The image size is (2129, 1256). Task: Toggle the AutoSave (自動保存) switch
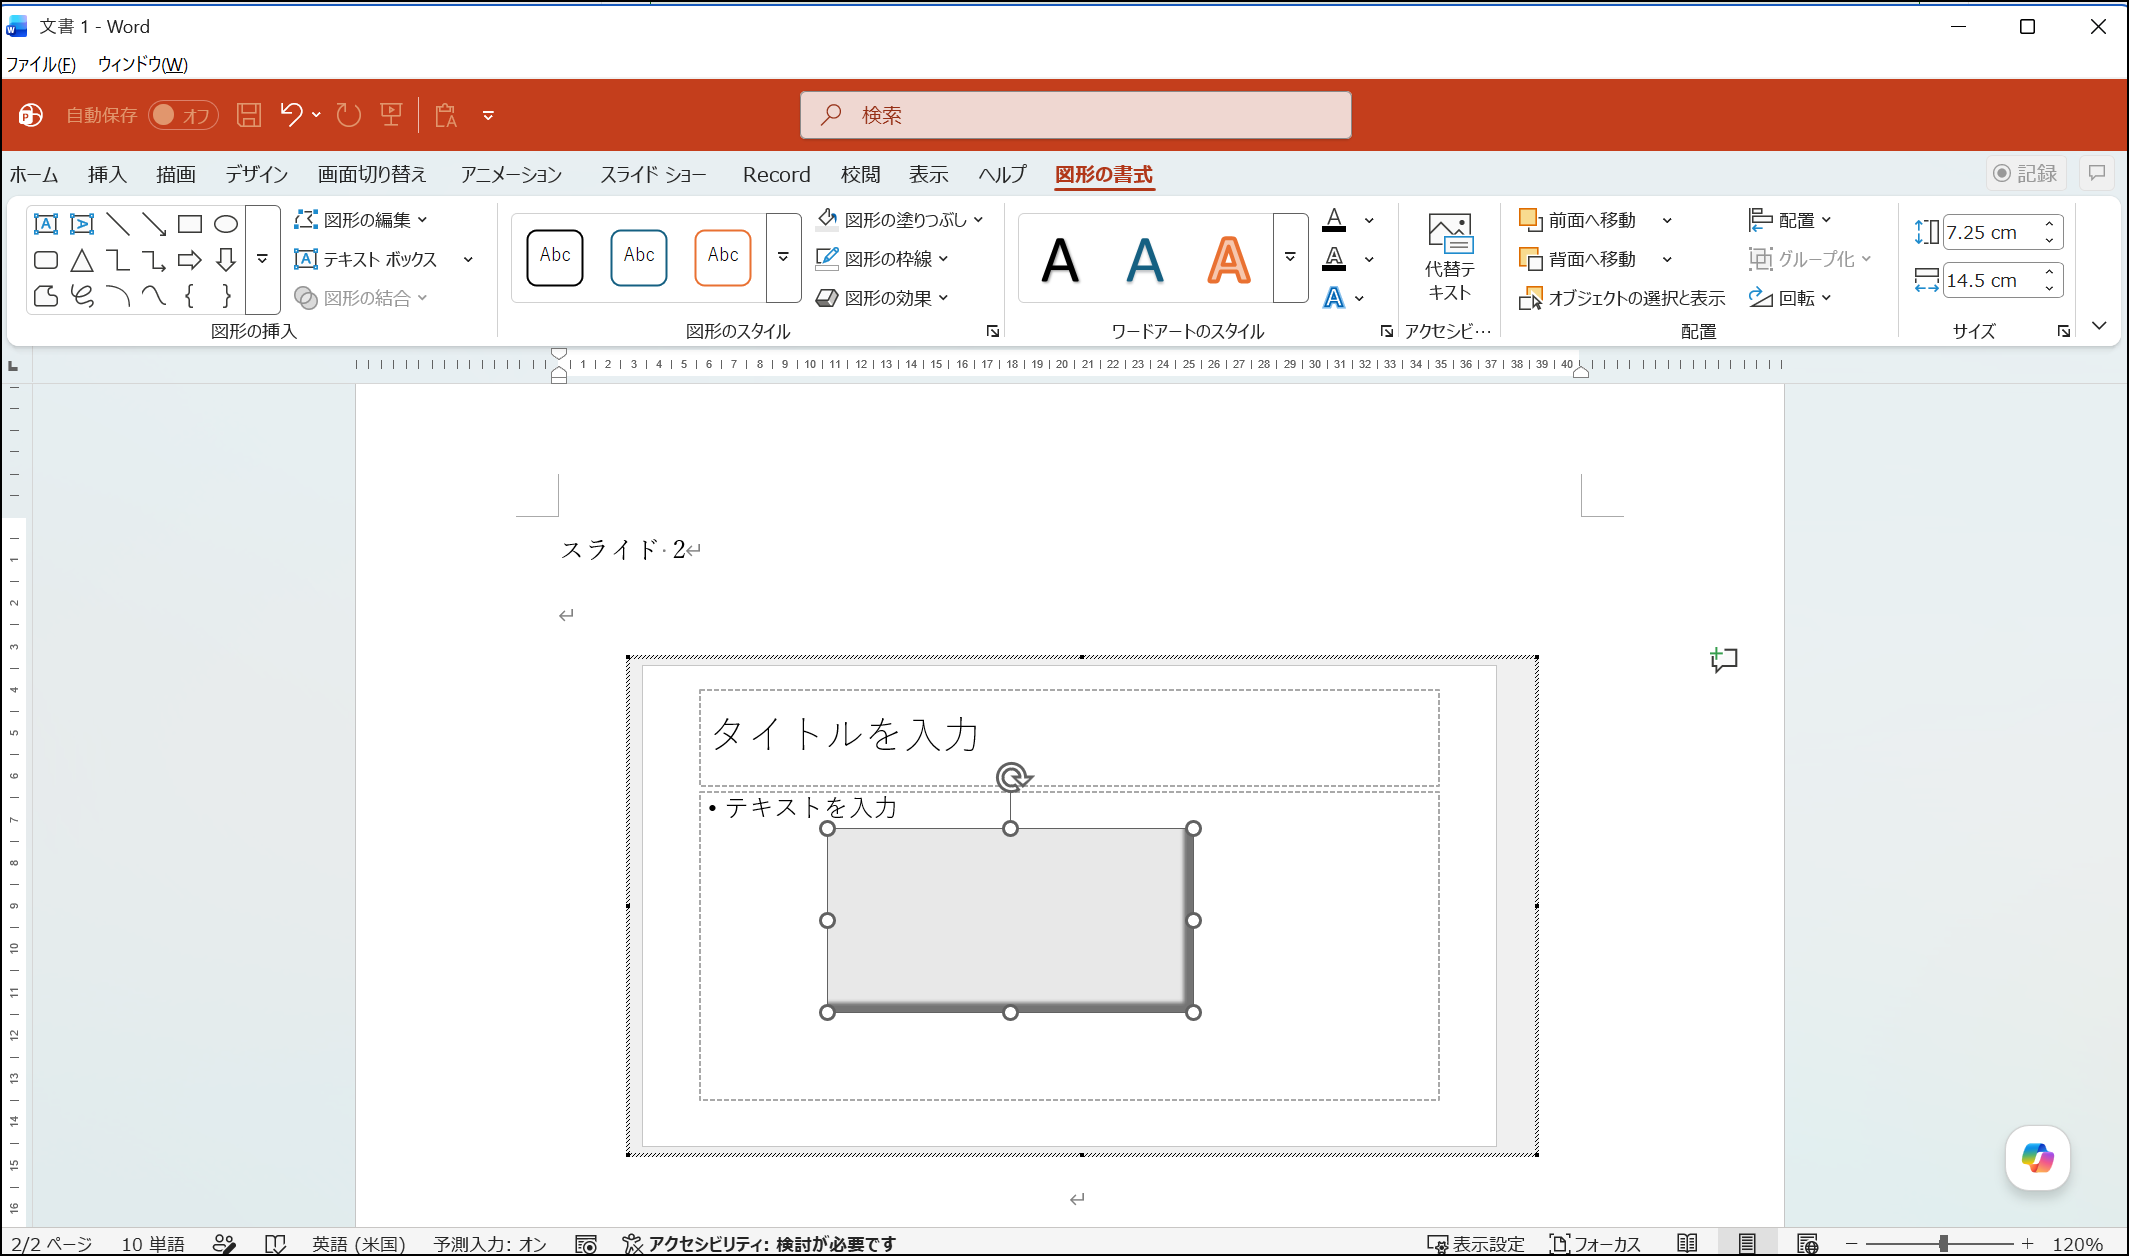tap(183, 115)
